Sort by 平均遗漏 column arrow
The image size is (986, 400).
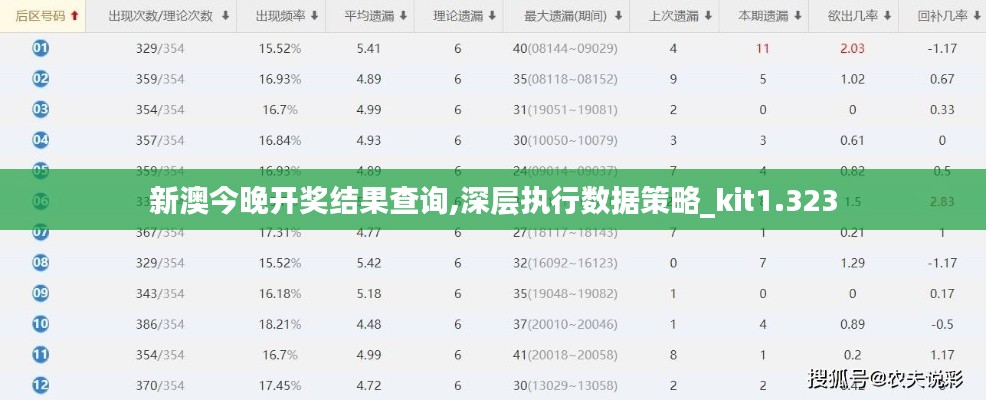click(x=401, y=16)
